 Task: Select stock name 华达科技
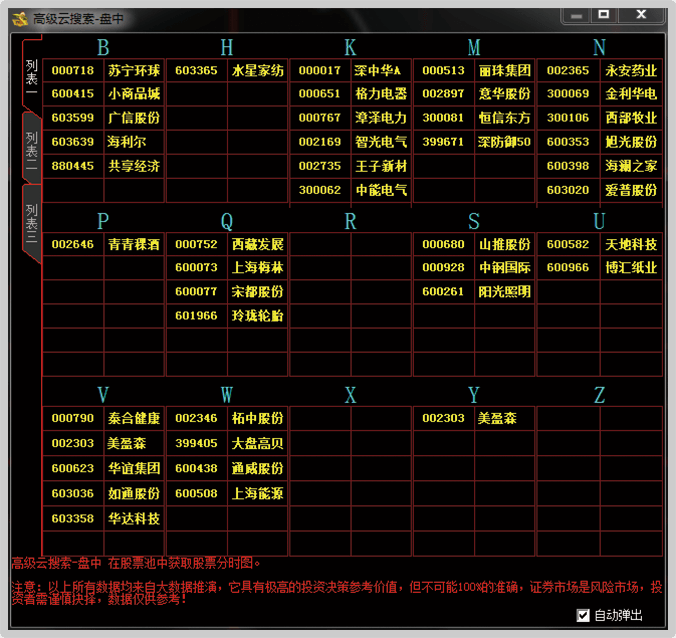click(x=134, y=518)
